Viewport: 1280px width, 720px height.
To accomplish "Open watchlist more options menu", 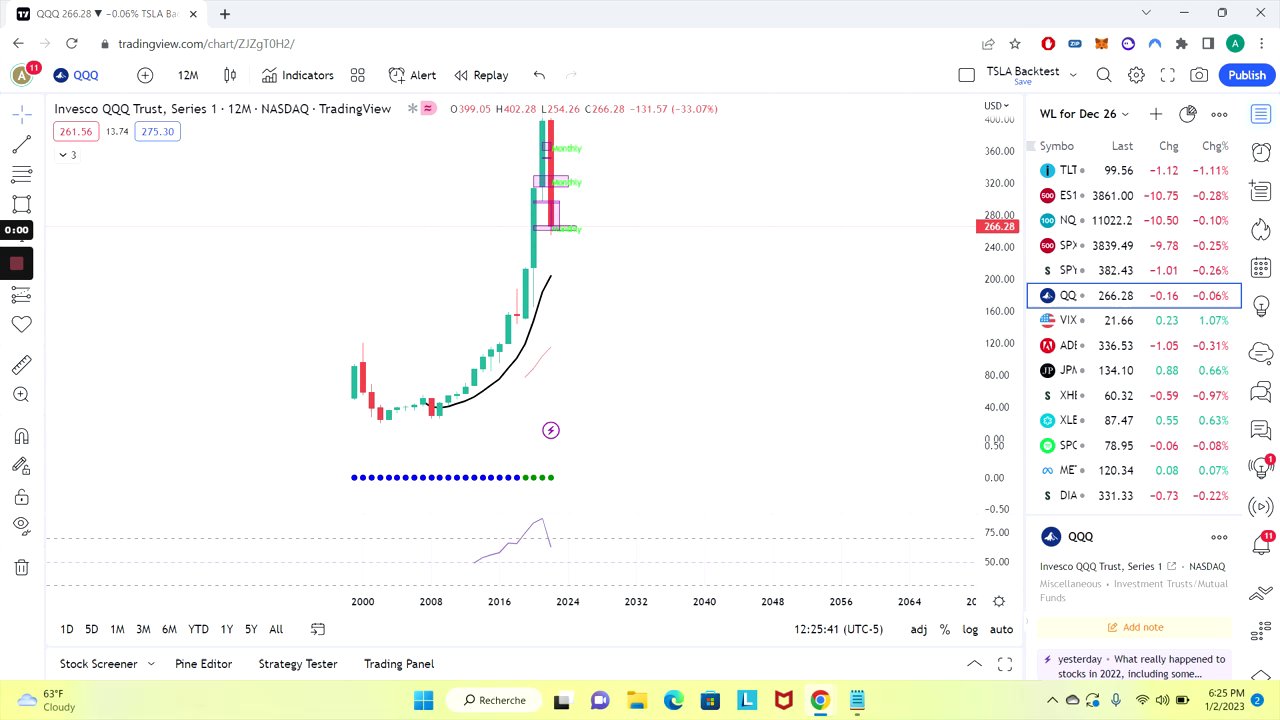I will click(1219, 114).
